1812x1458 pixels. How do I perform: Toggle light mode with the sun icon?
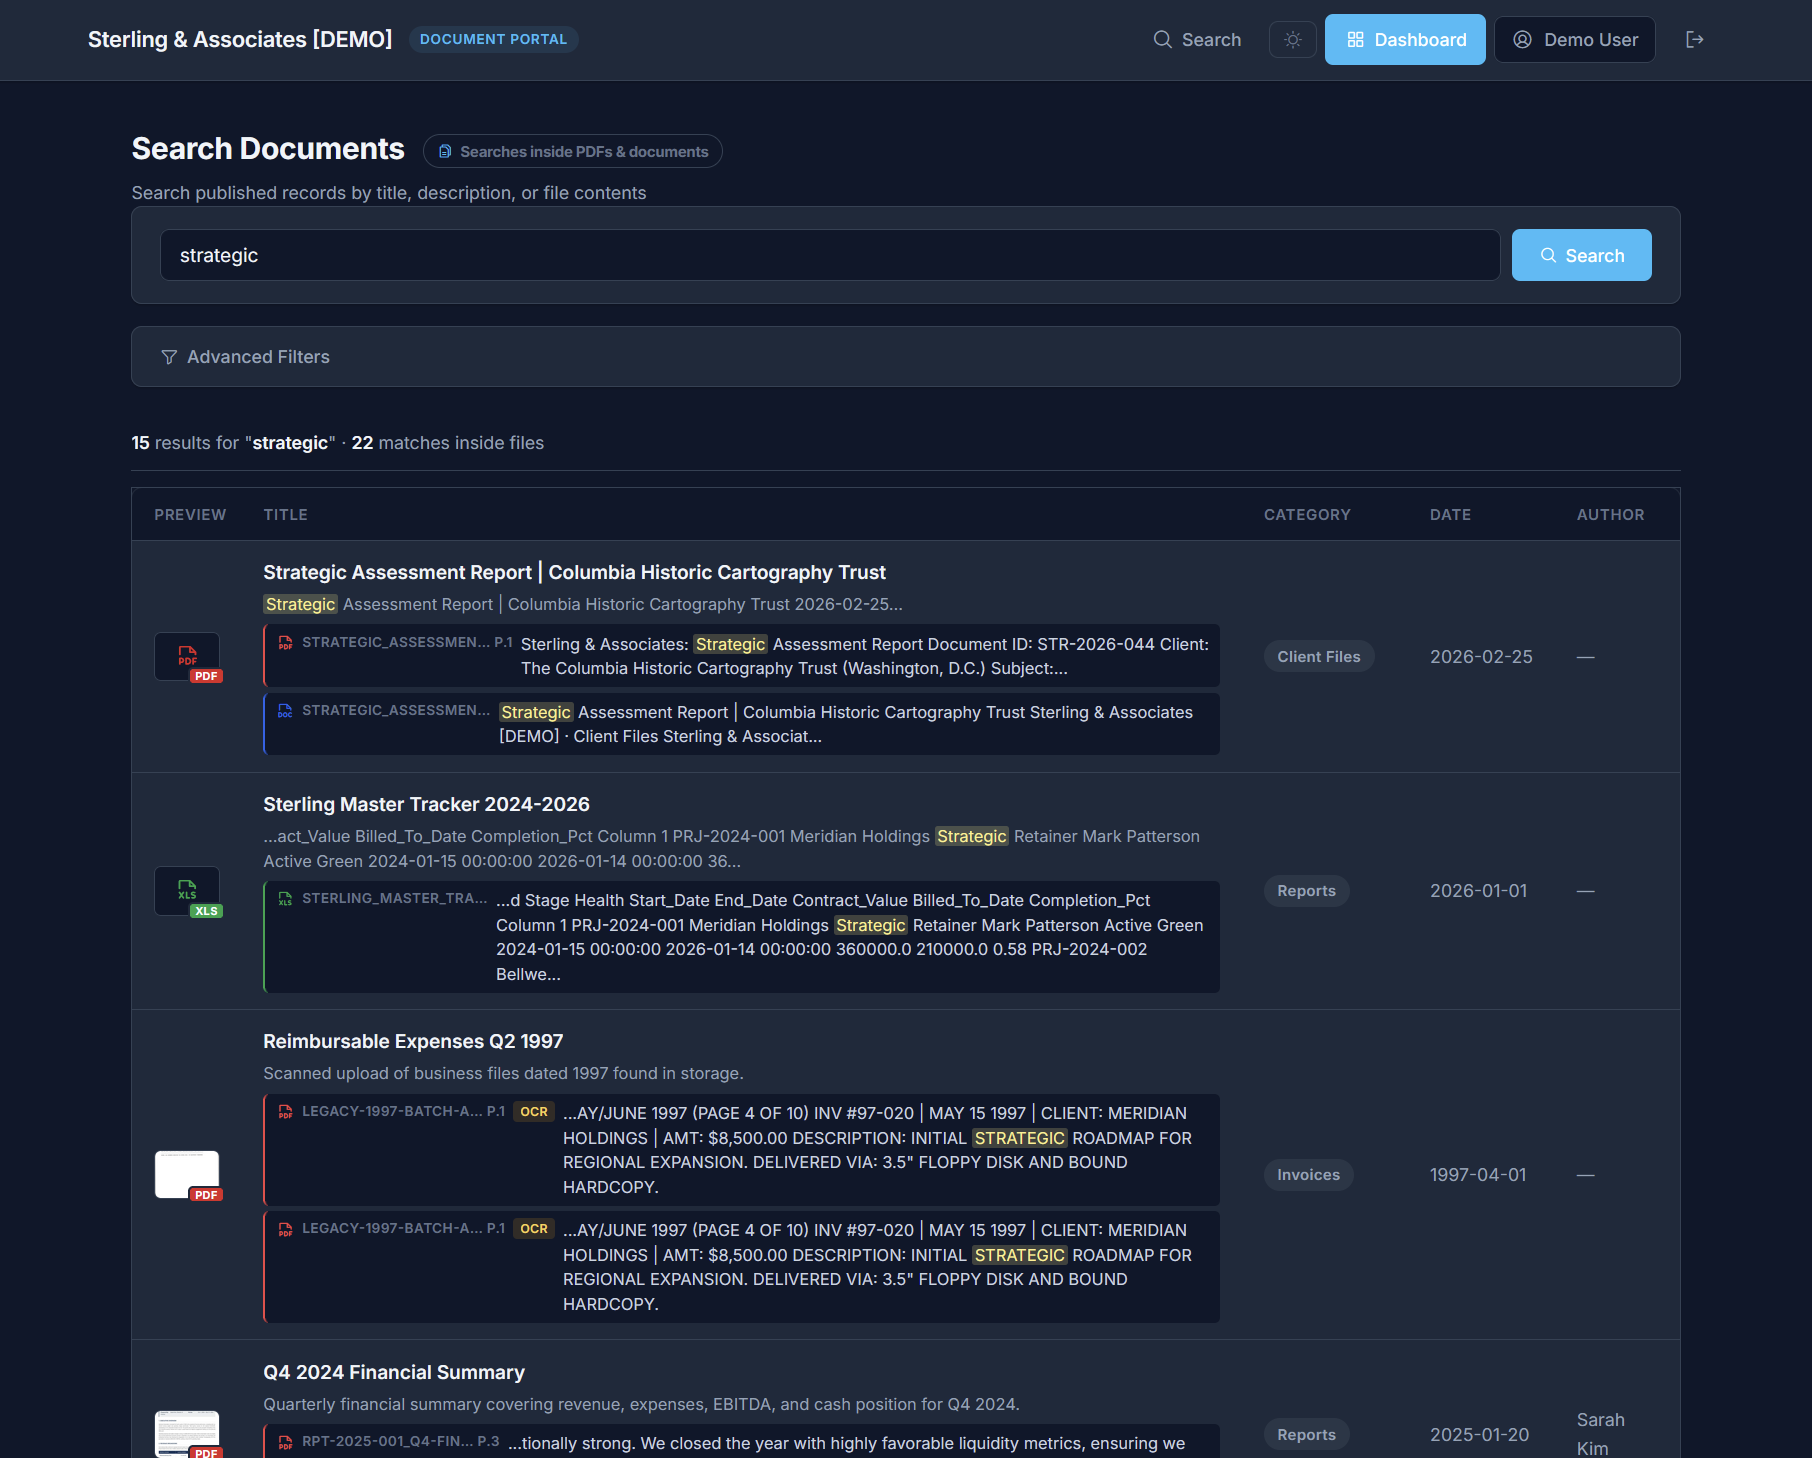tap(1292, 39)
